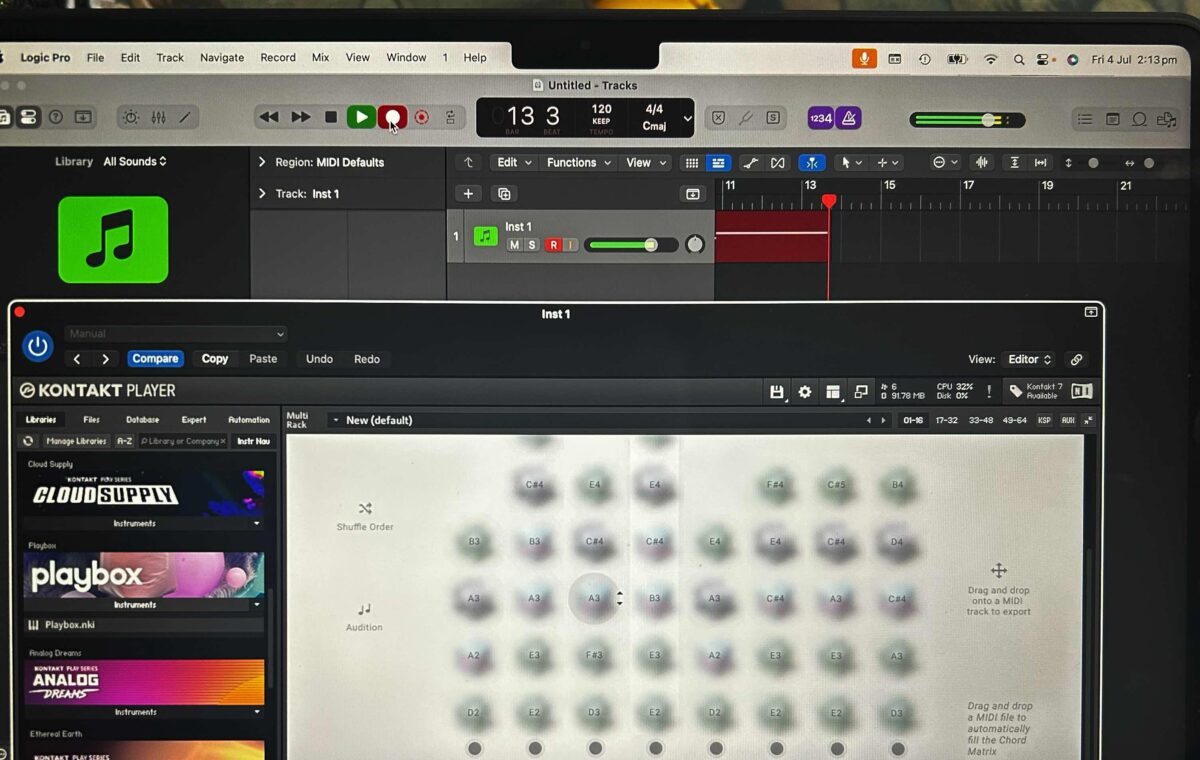Click Kontakt save floppy disk icon

click(x=777, y=392)
